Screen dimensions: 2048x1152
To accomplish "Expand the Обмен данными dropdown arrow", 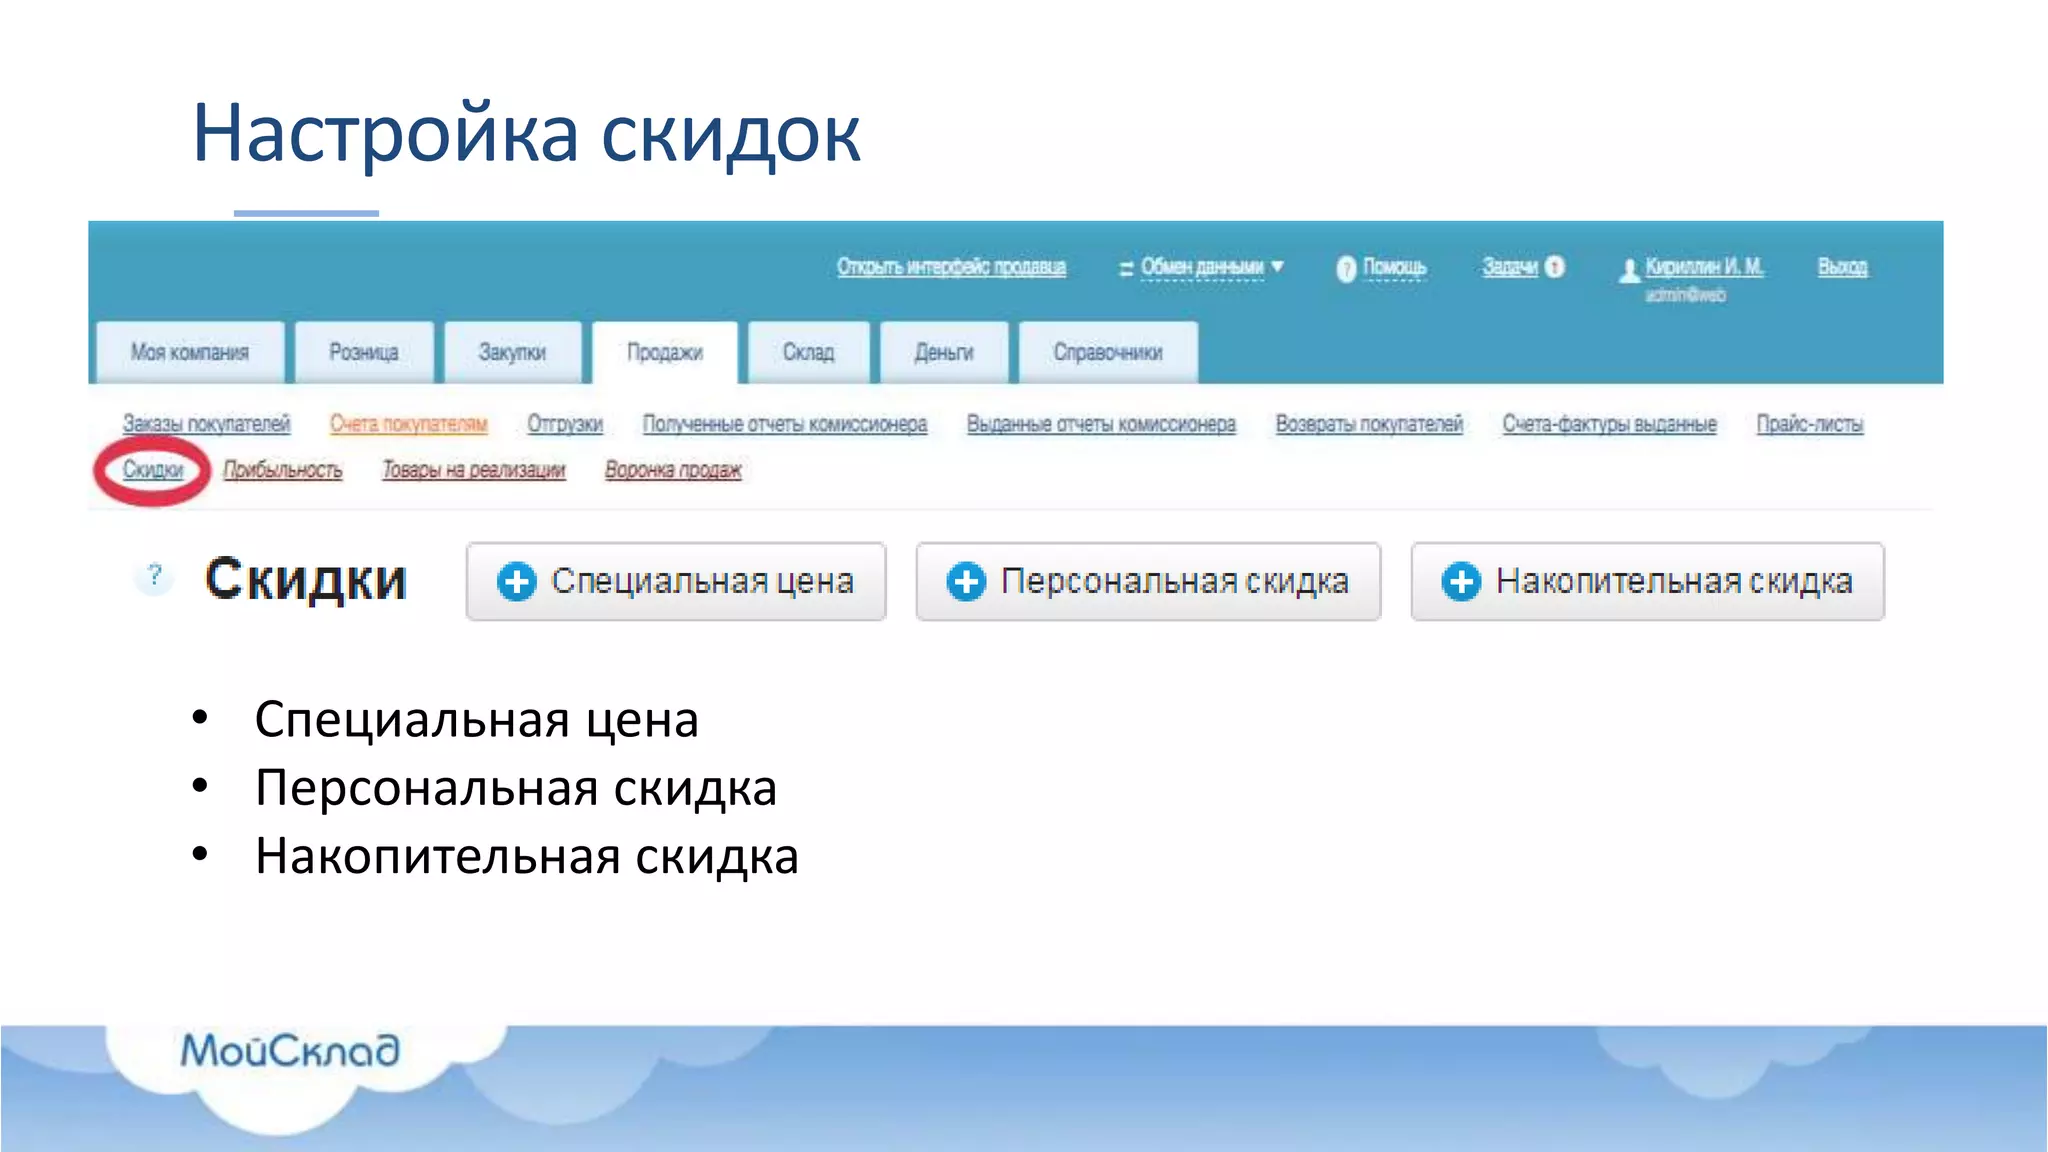I will (1277, 266).
